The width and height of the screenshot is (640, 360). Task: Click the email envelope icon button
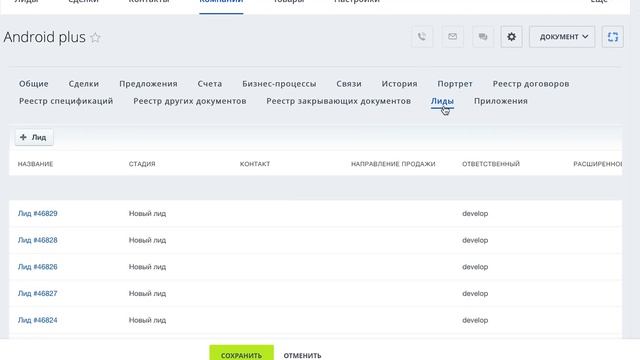tap(452, 37)
